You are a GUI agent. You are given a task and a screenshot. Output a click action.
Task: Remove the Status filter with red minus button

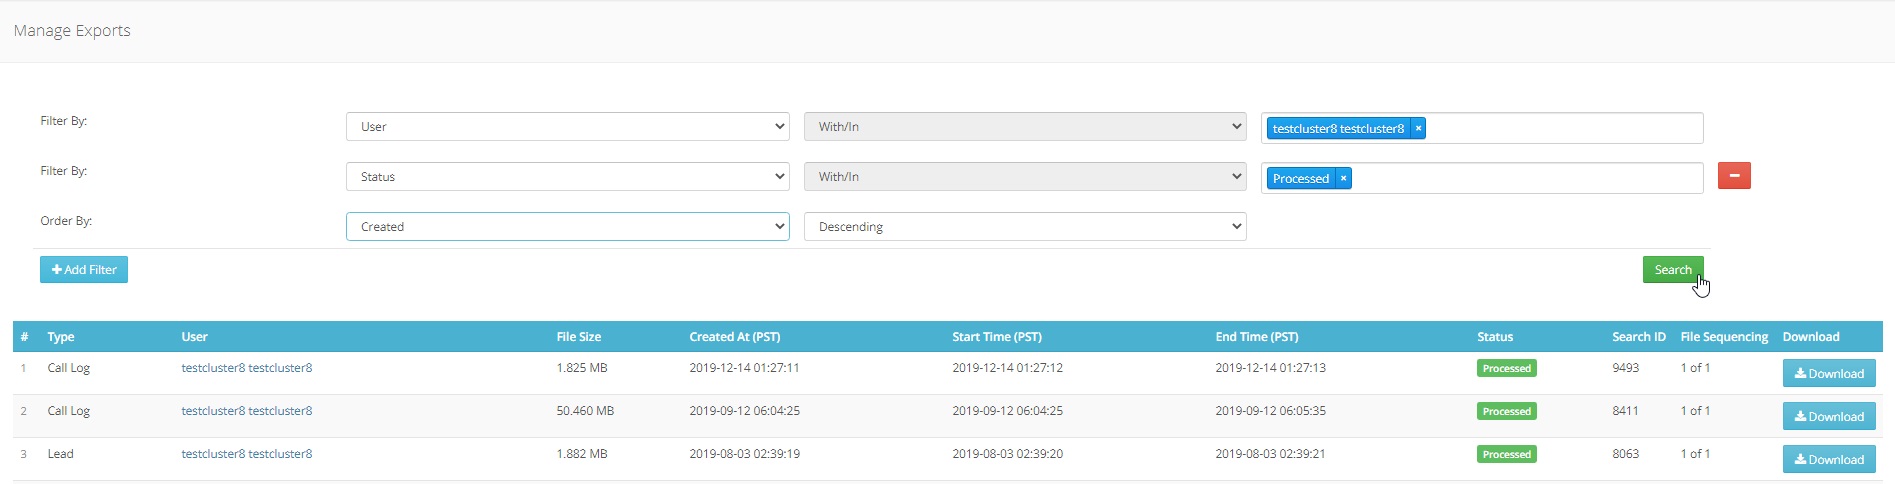(1734, 176)
